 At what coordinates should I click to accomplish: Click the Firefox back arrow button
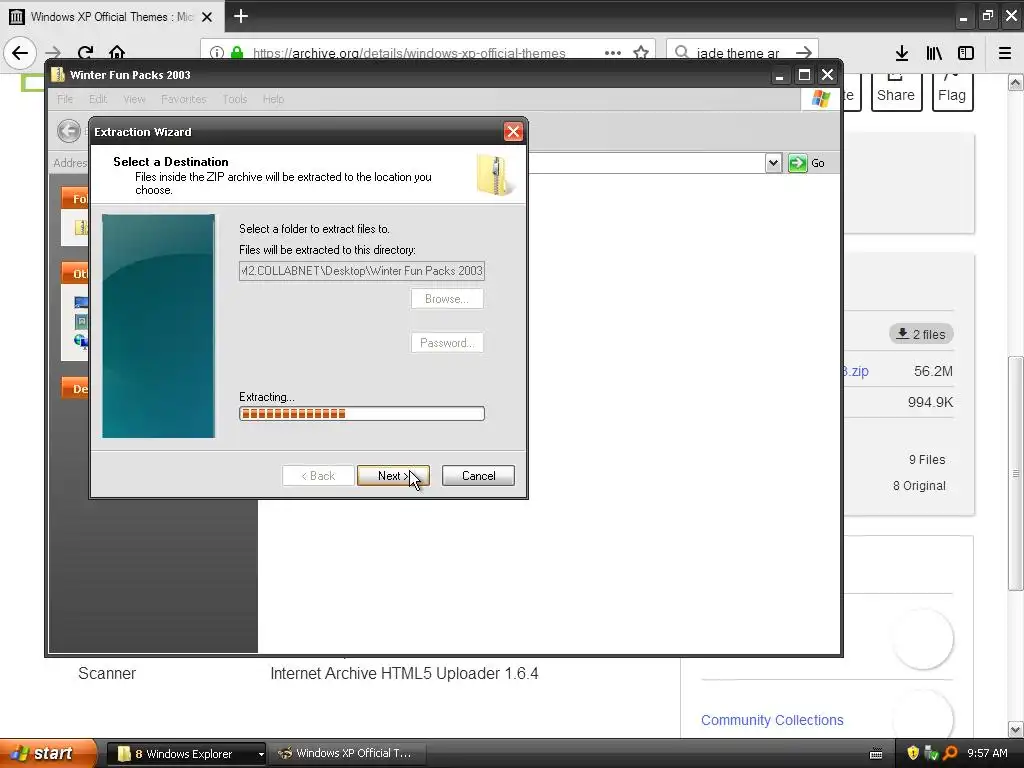(x=20, y=53)
